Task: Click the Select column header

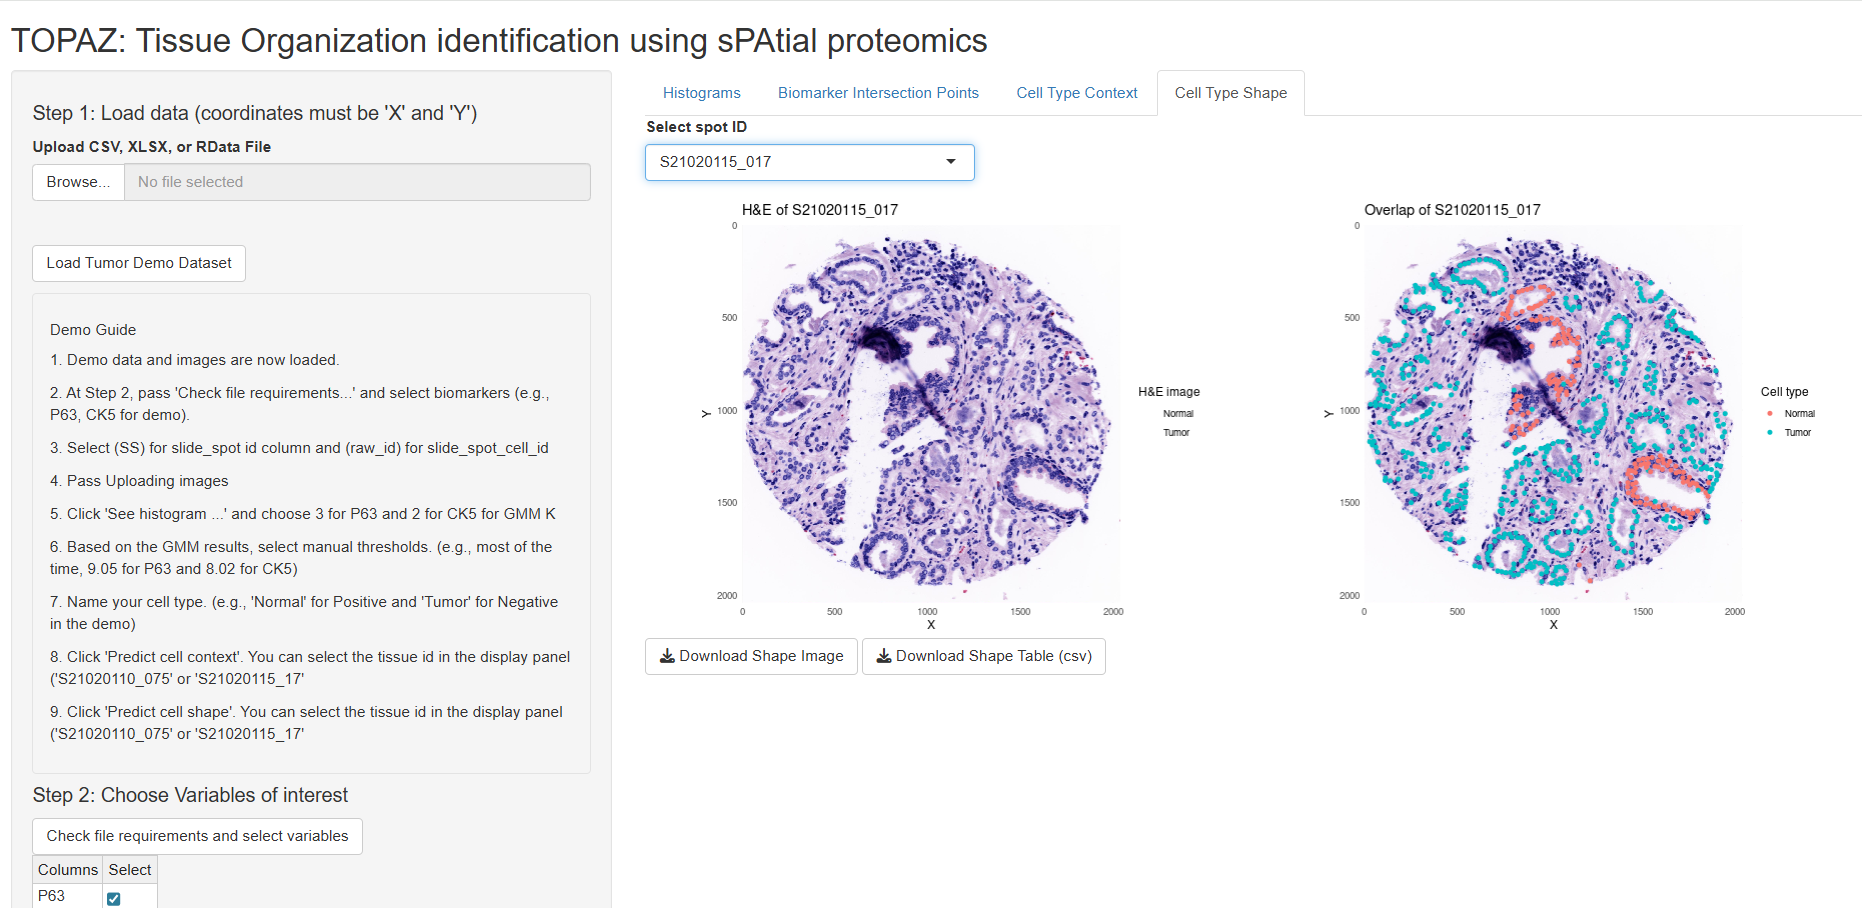Action: click(x=130, y=870)
